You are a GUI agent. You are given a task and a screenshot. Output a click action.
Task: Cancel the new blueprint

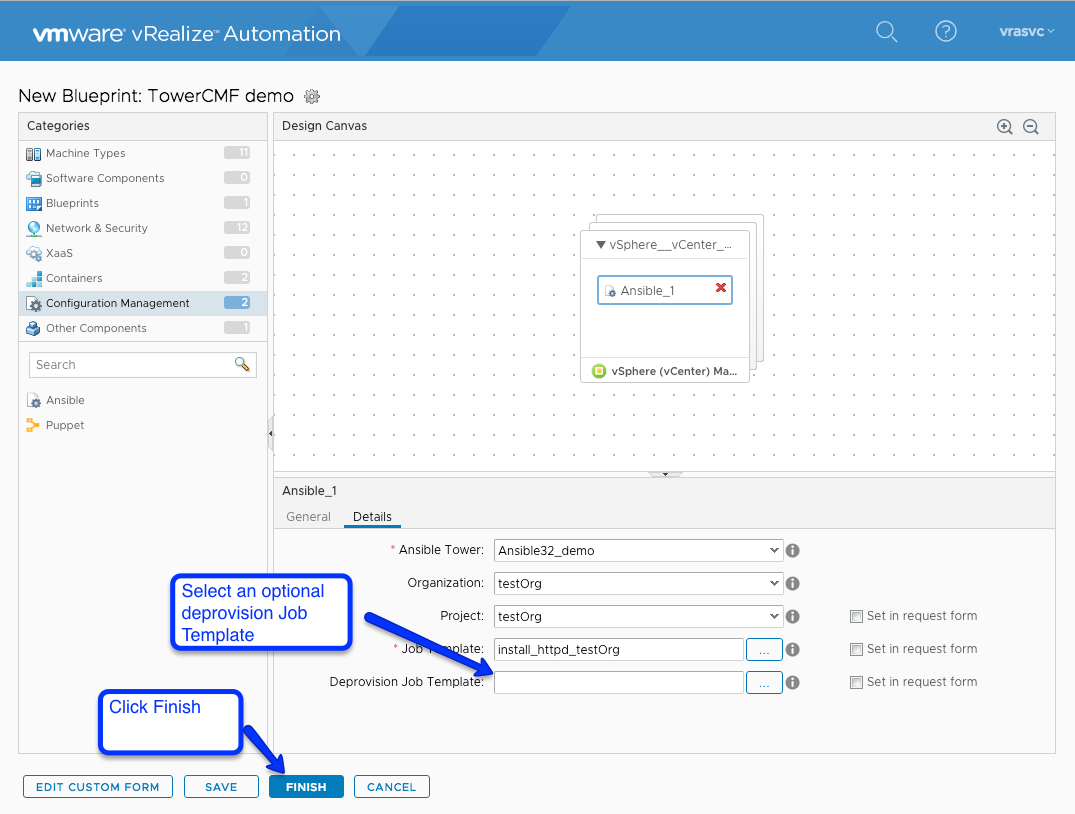[x=391, y=787]
